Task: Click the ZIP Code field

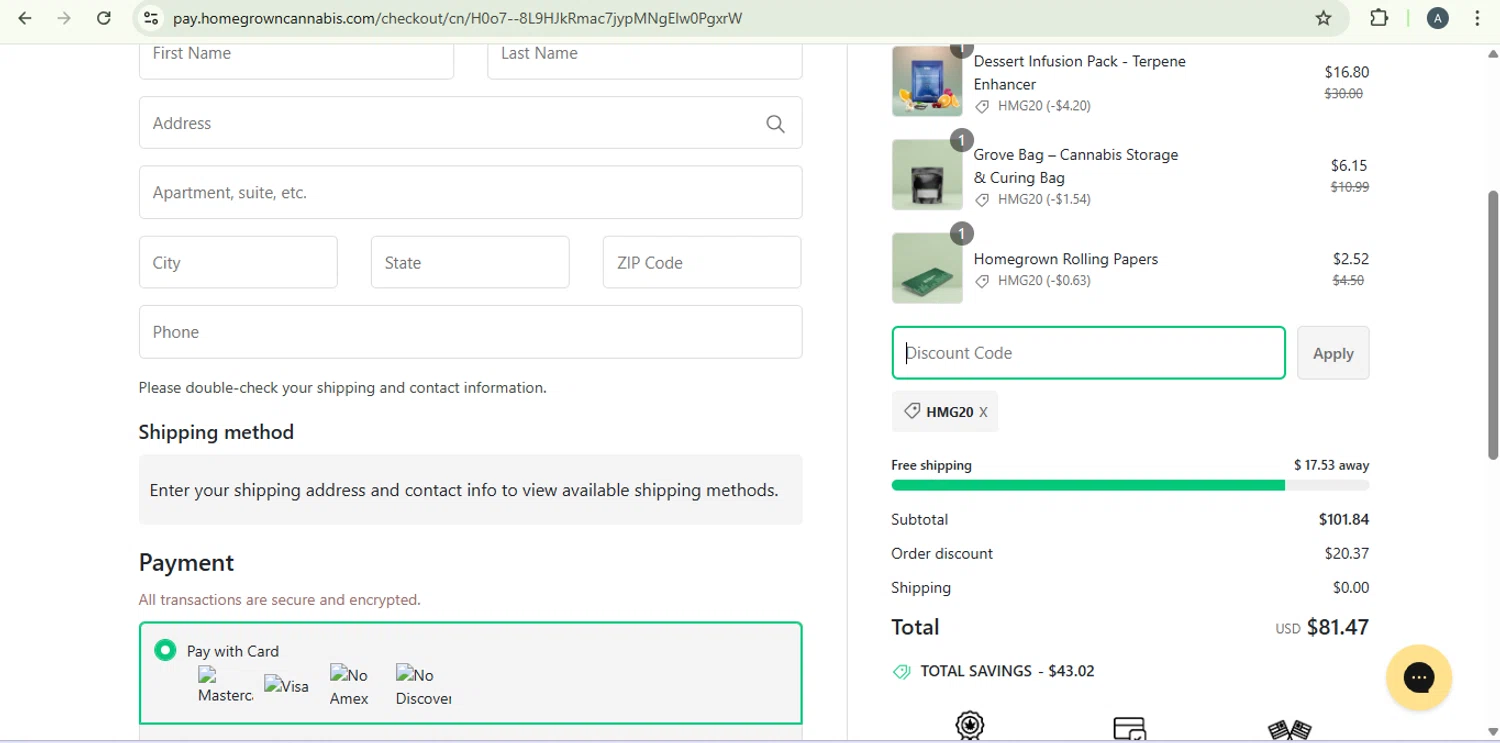Action: [x=702, y=262]
